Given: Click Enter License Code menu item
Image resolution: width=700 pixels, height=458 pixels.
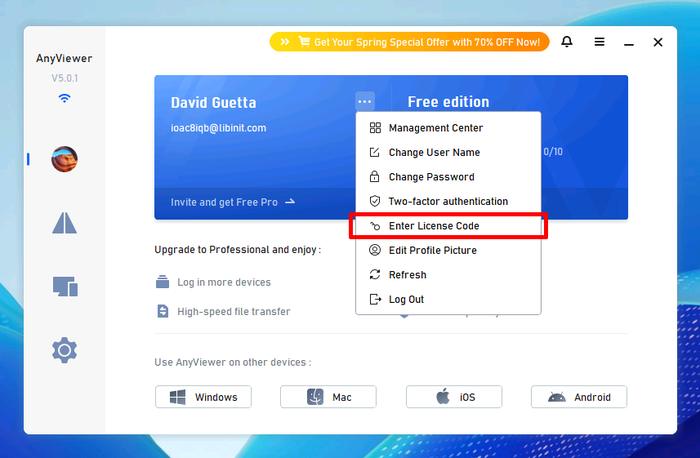Looking at the screenshot, I should pyautogui.click(x=434, y=226).
